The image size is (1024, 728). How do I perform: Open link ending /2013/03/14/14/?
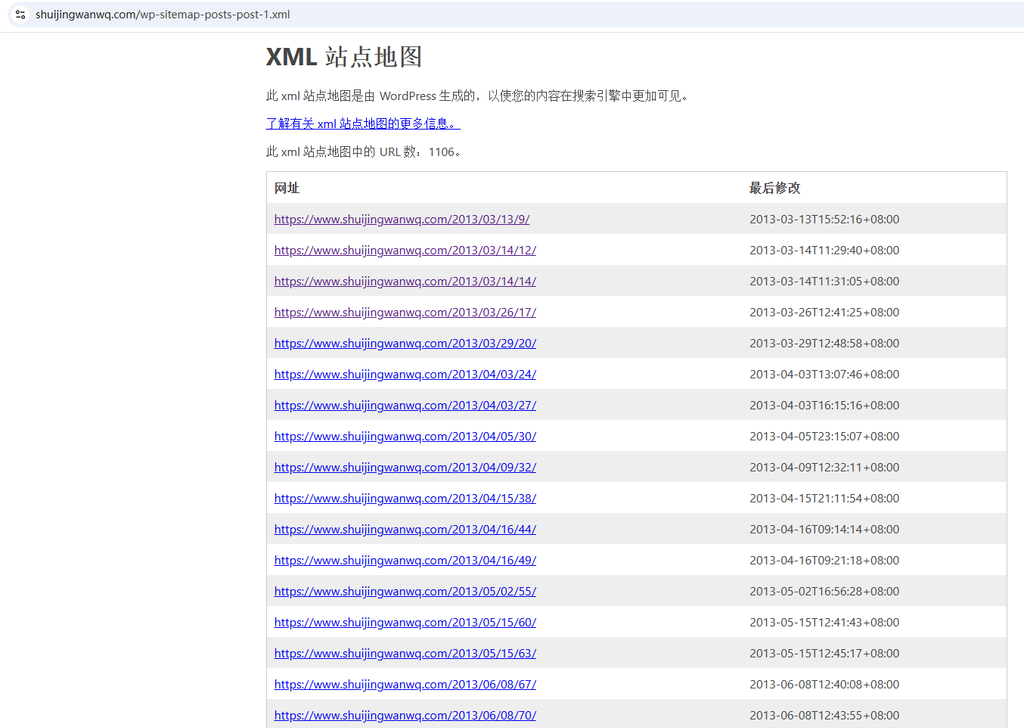405,281
